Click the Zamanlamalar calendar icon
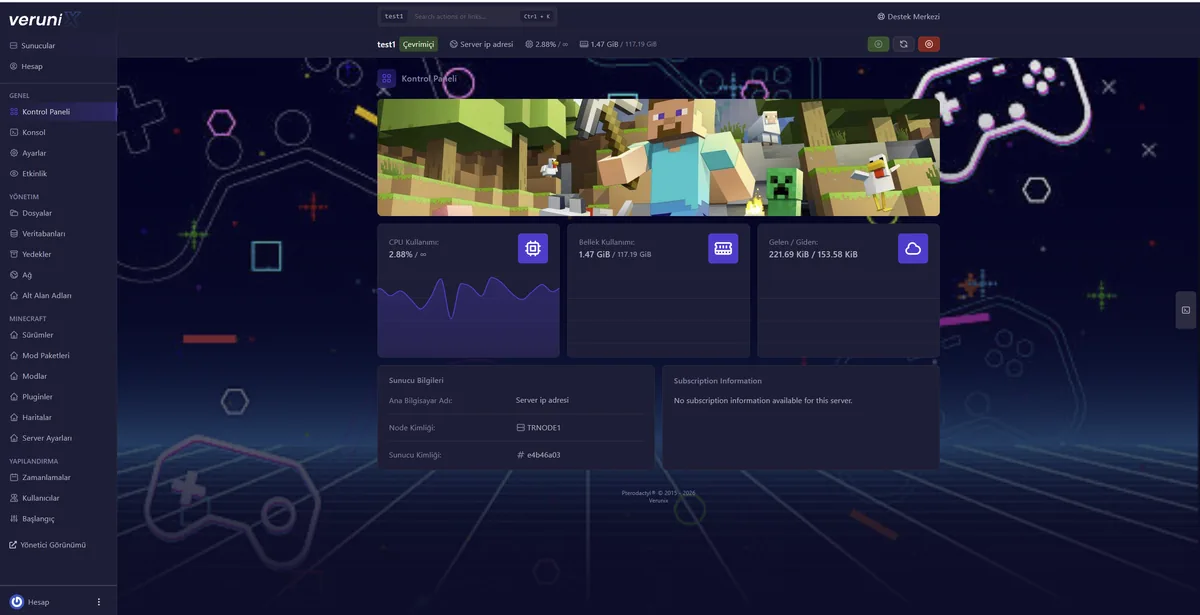The image size is (1200, 615). point(14,477)
